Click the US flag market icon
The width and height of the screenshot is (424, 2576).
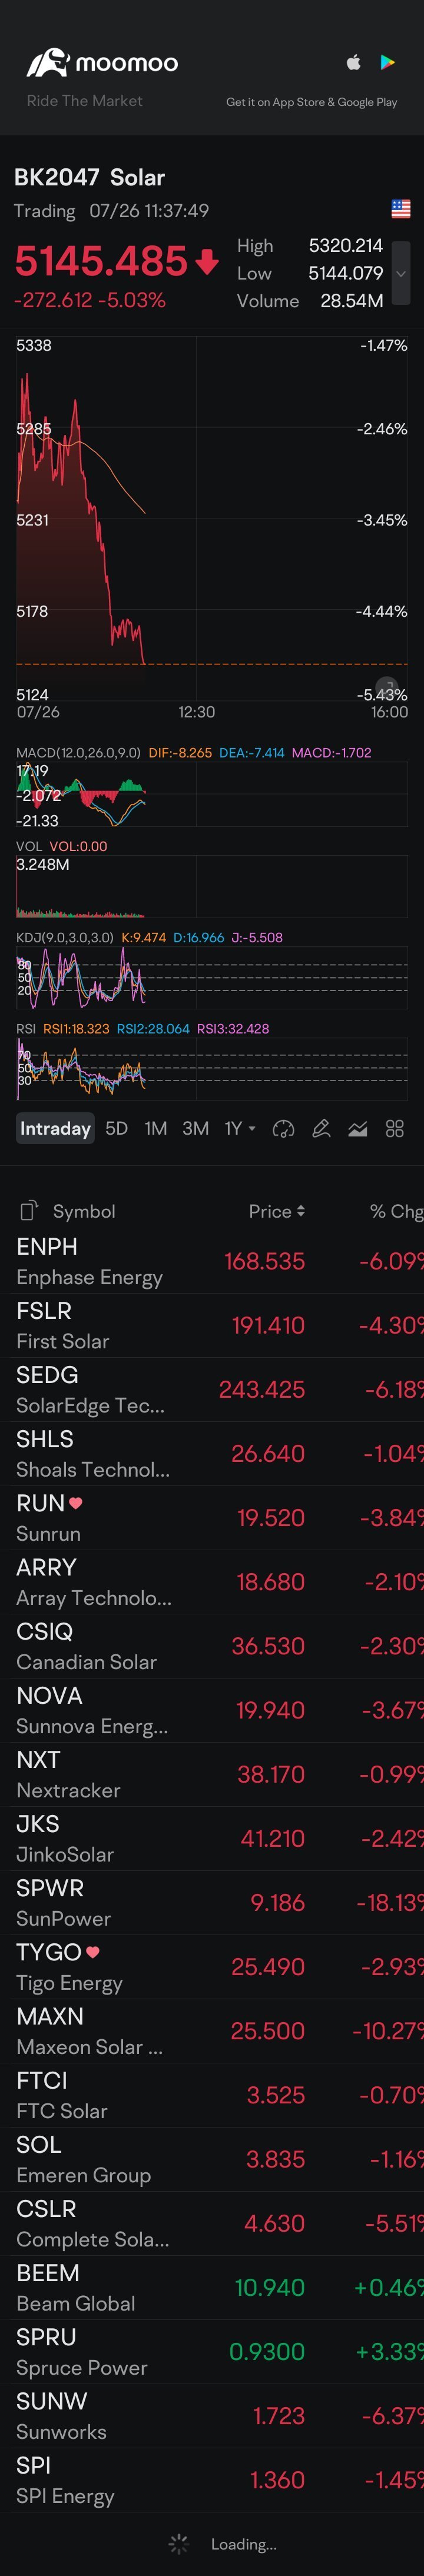[400, 209]
